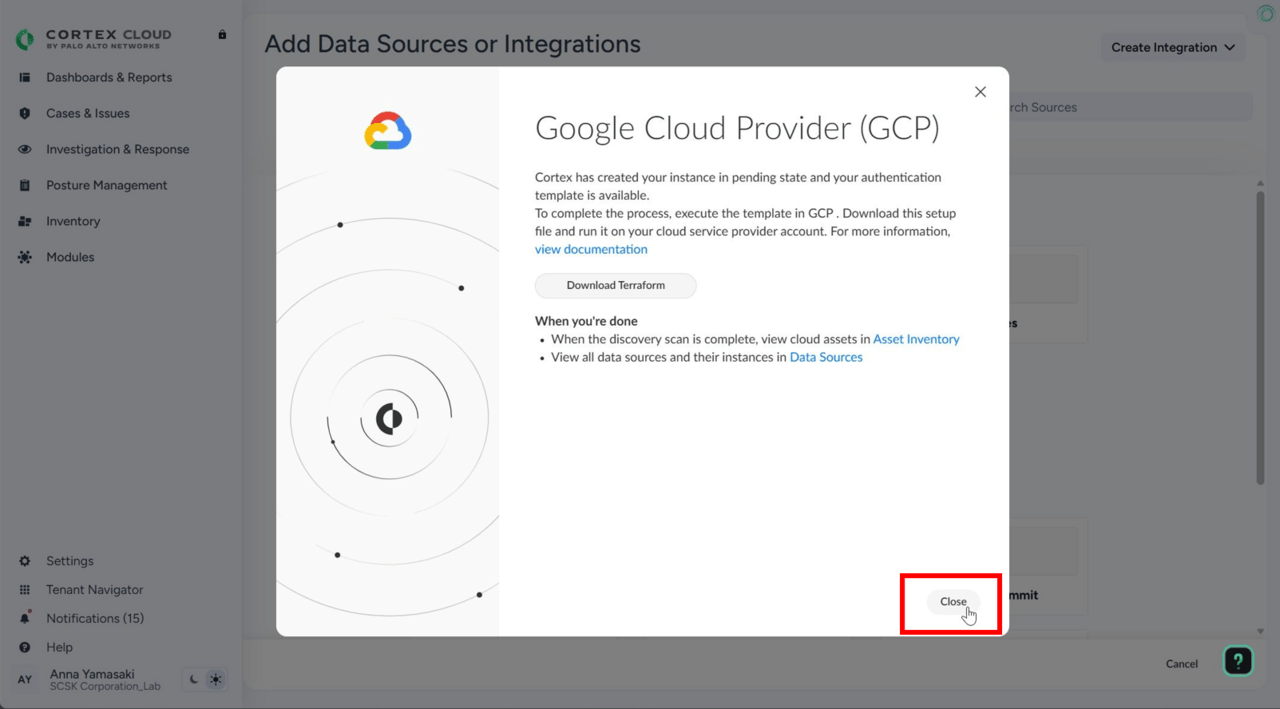Open the Data Sources link

coord(826,357)
